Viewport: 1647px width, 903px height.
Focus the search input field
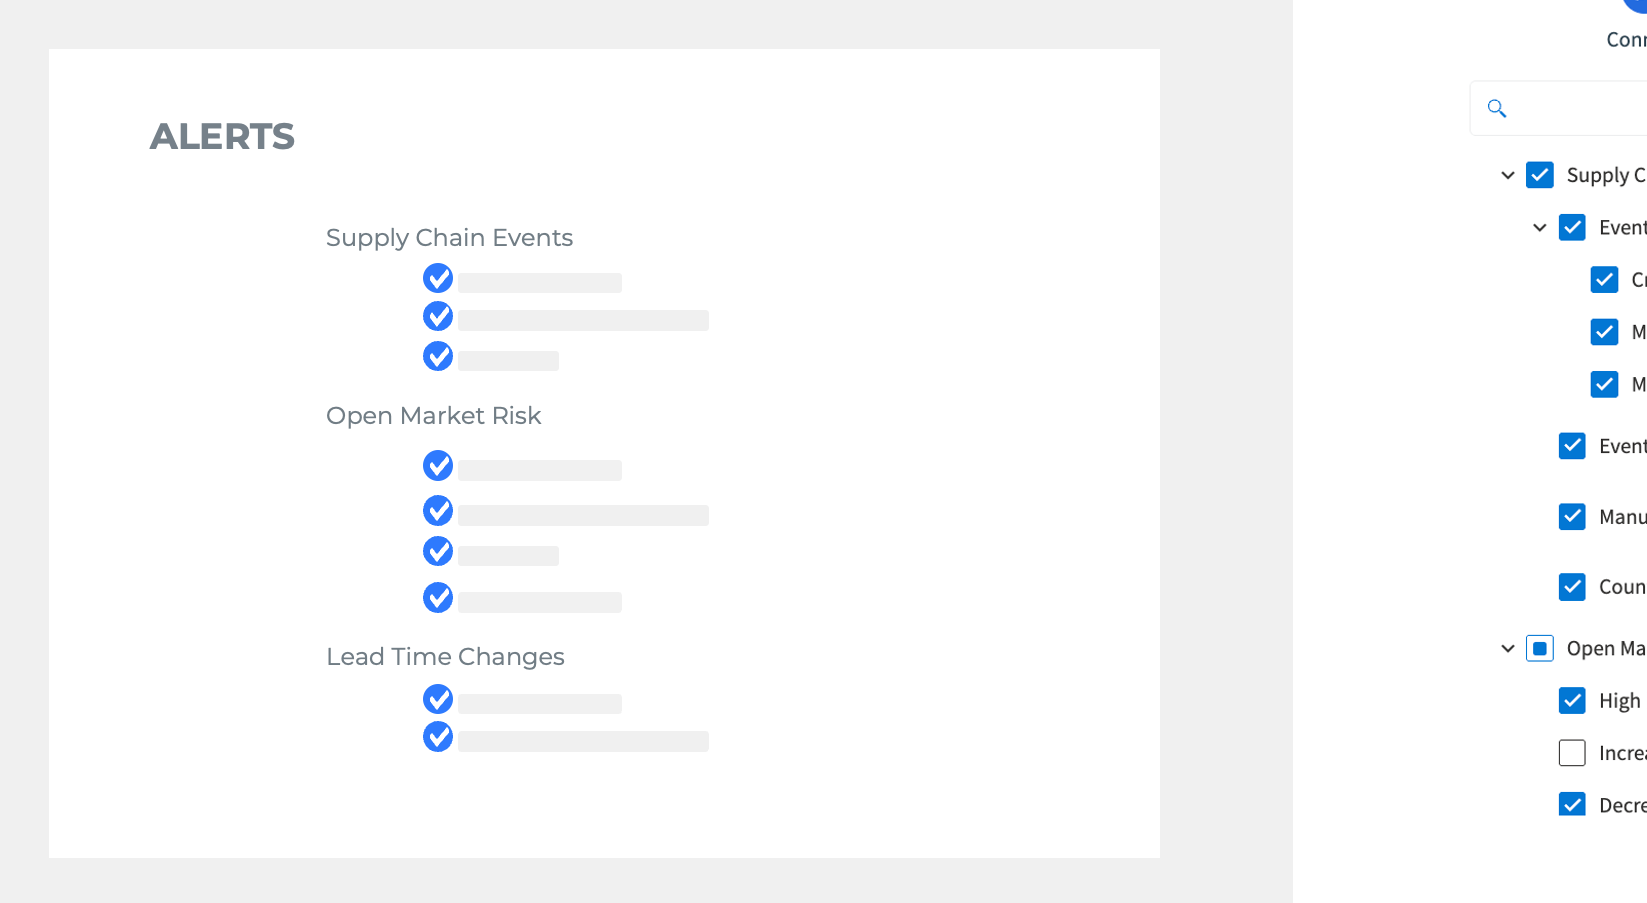(1580, 108)
